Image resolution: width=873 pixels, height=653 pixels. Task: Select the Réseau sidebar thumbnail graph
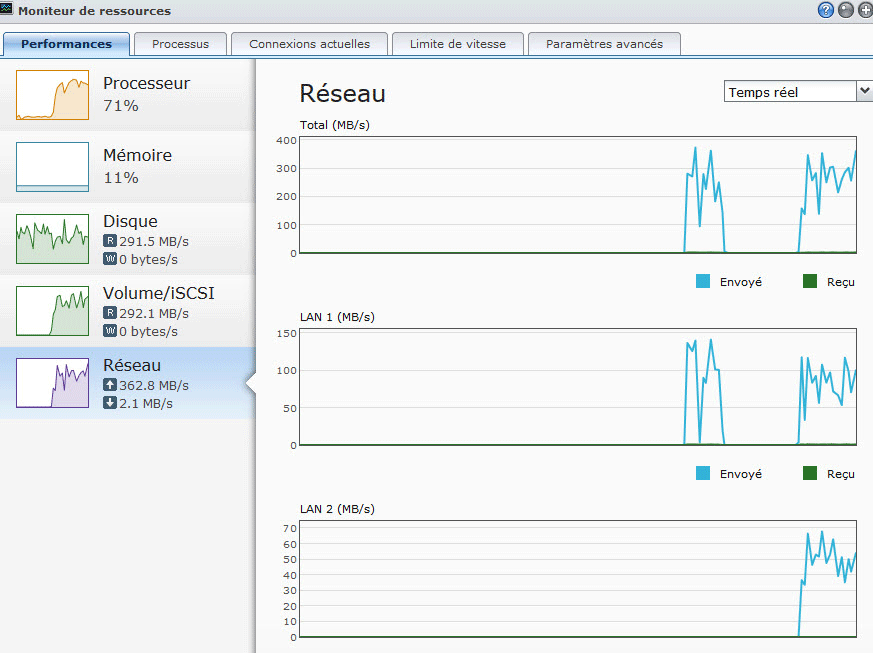pyautogui.click(x=52, y=382)
